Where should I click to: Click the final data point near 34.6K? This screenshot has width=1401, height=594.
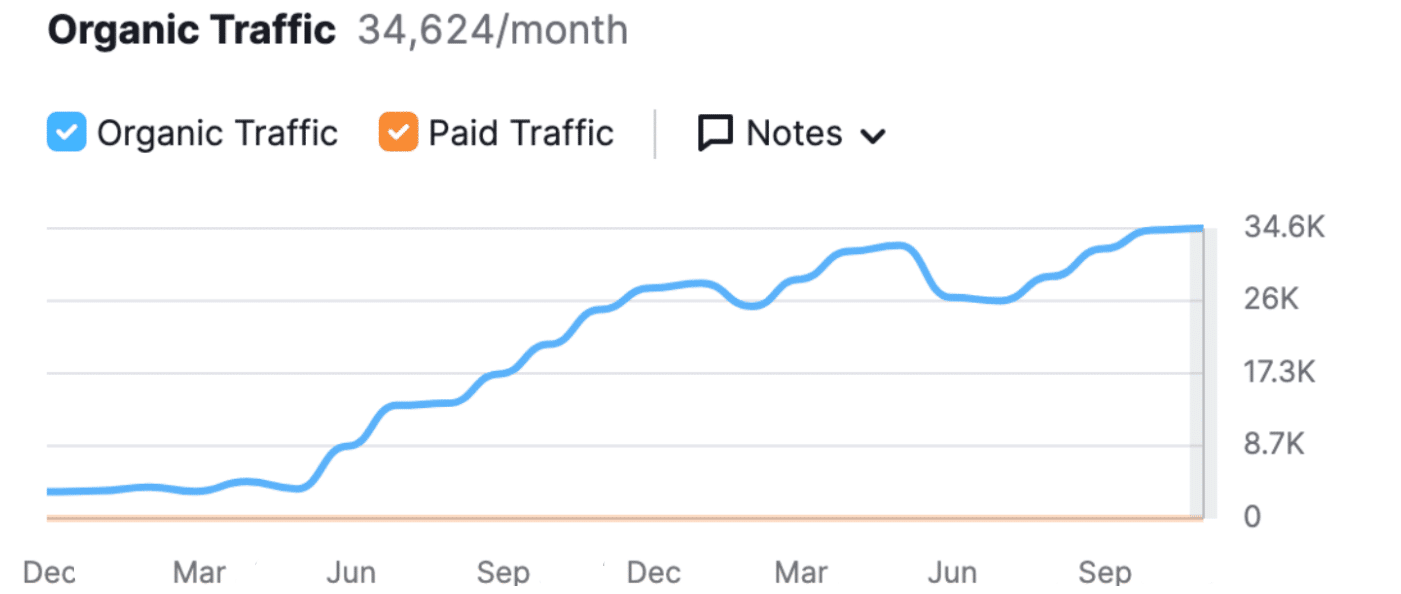[x=1197, y=228]
